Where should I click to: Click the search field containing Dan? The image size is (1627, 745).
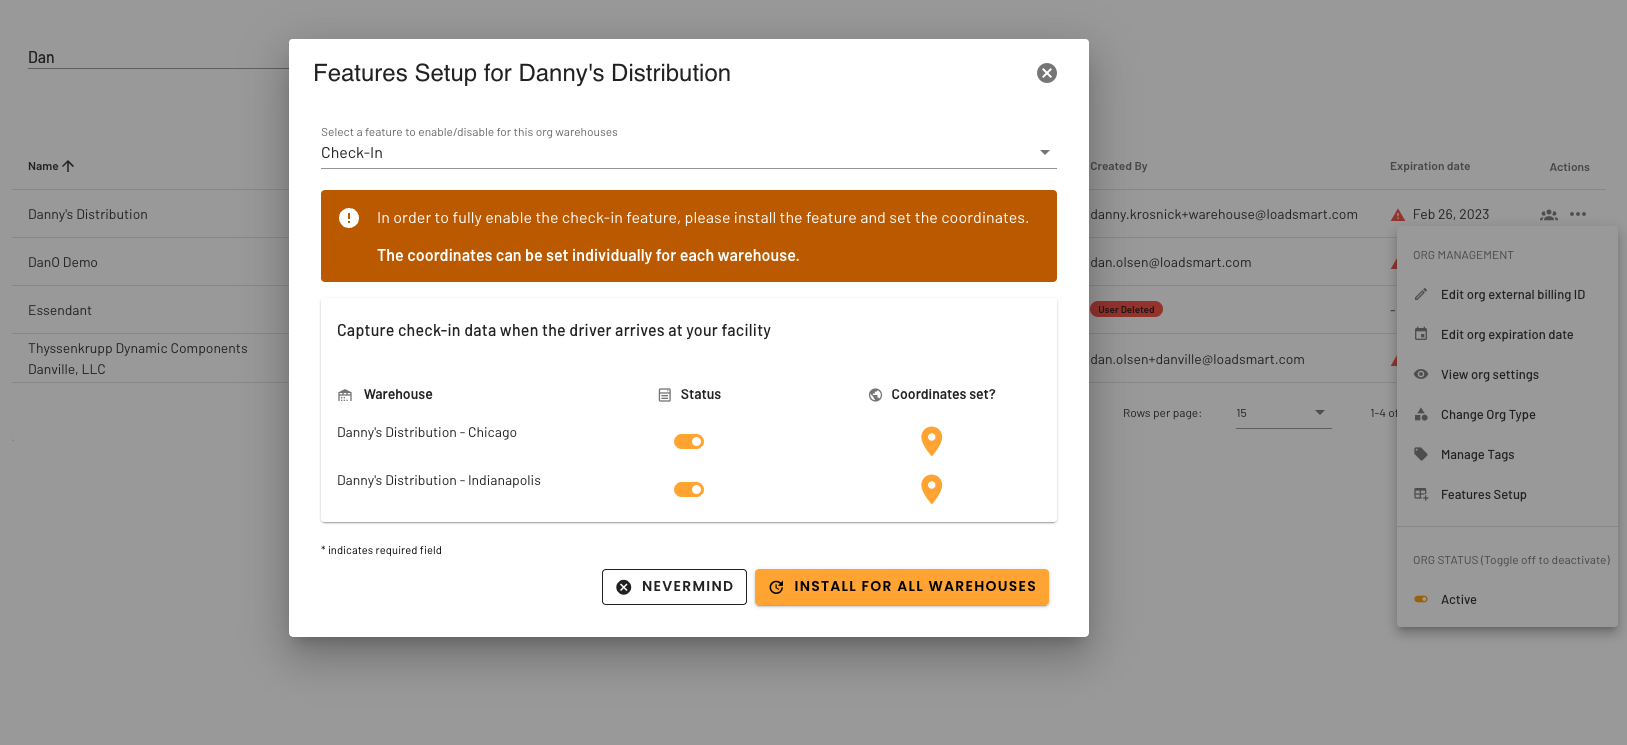[158, 57]
